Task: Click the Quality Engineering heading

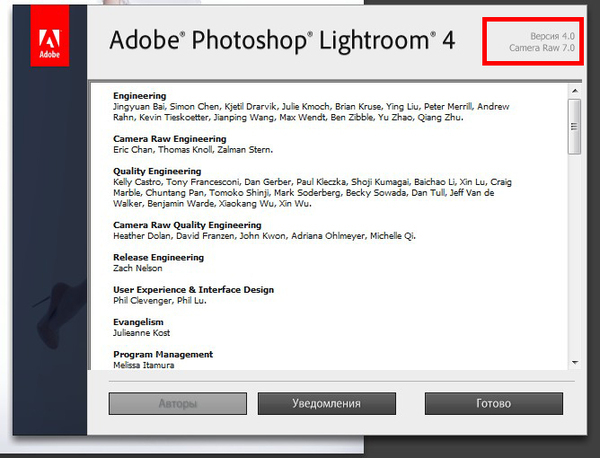Action: click(x=157, y=171)
